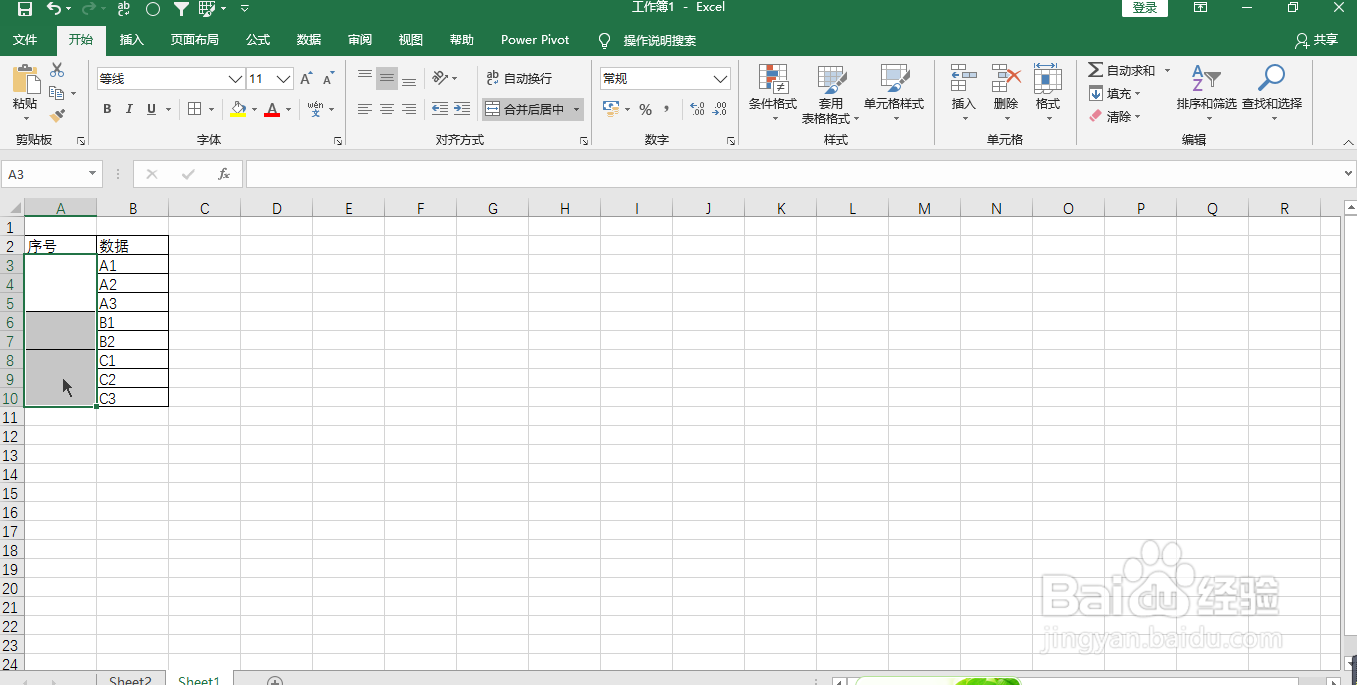This screenshot has width=1357, height=685.
Task: Open the Insert Function fx dialog
Action: 224,174
